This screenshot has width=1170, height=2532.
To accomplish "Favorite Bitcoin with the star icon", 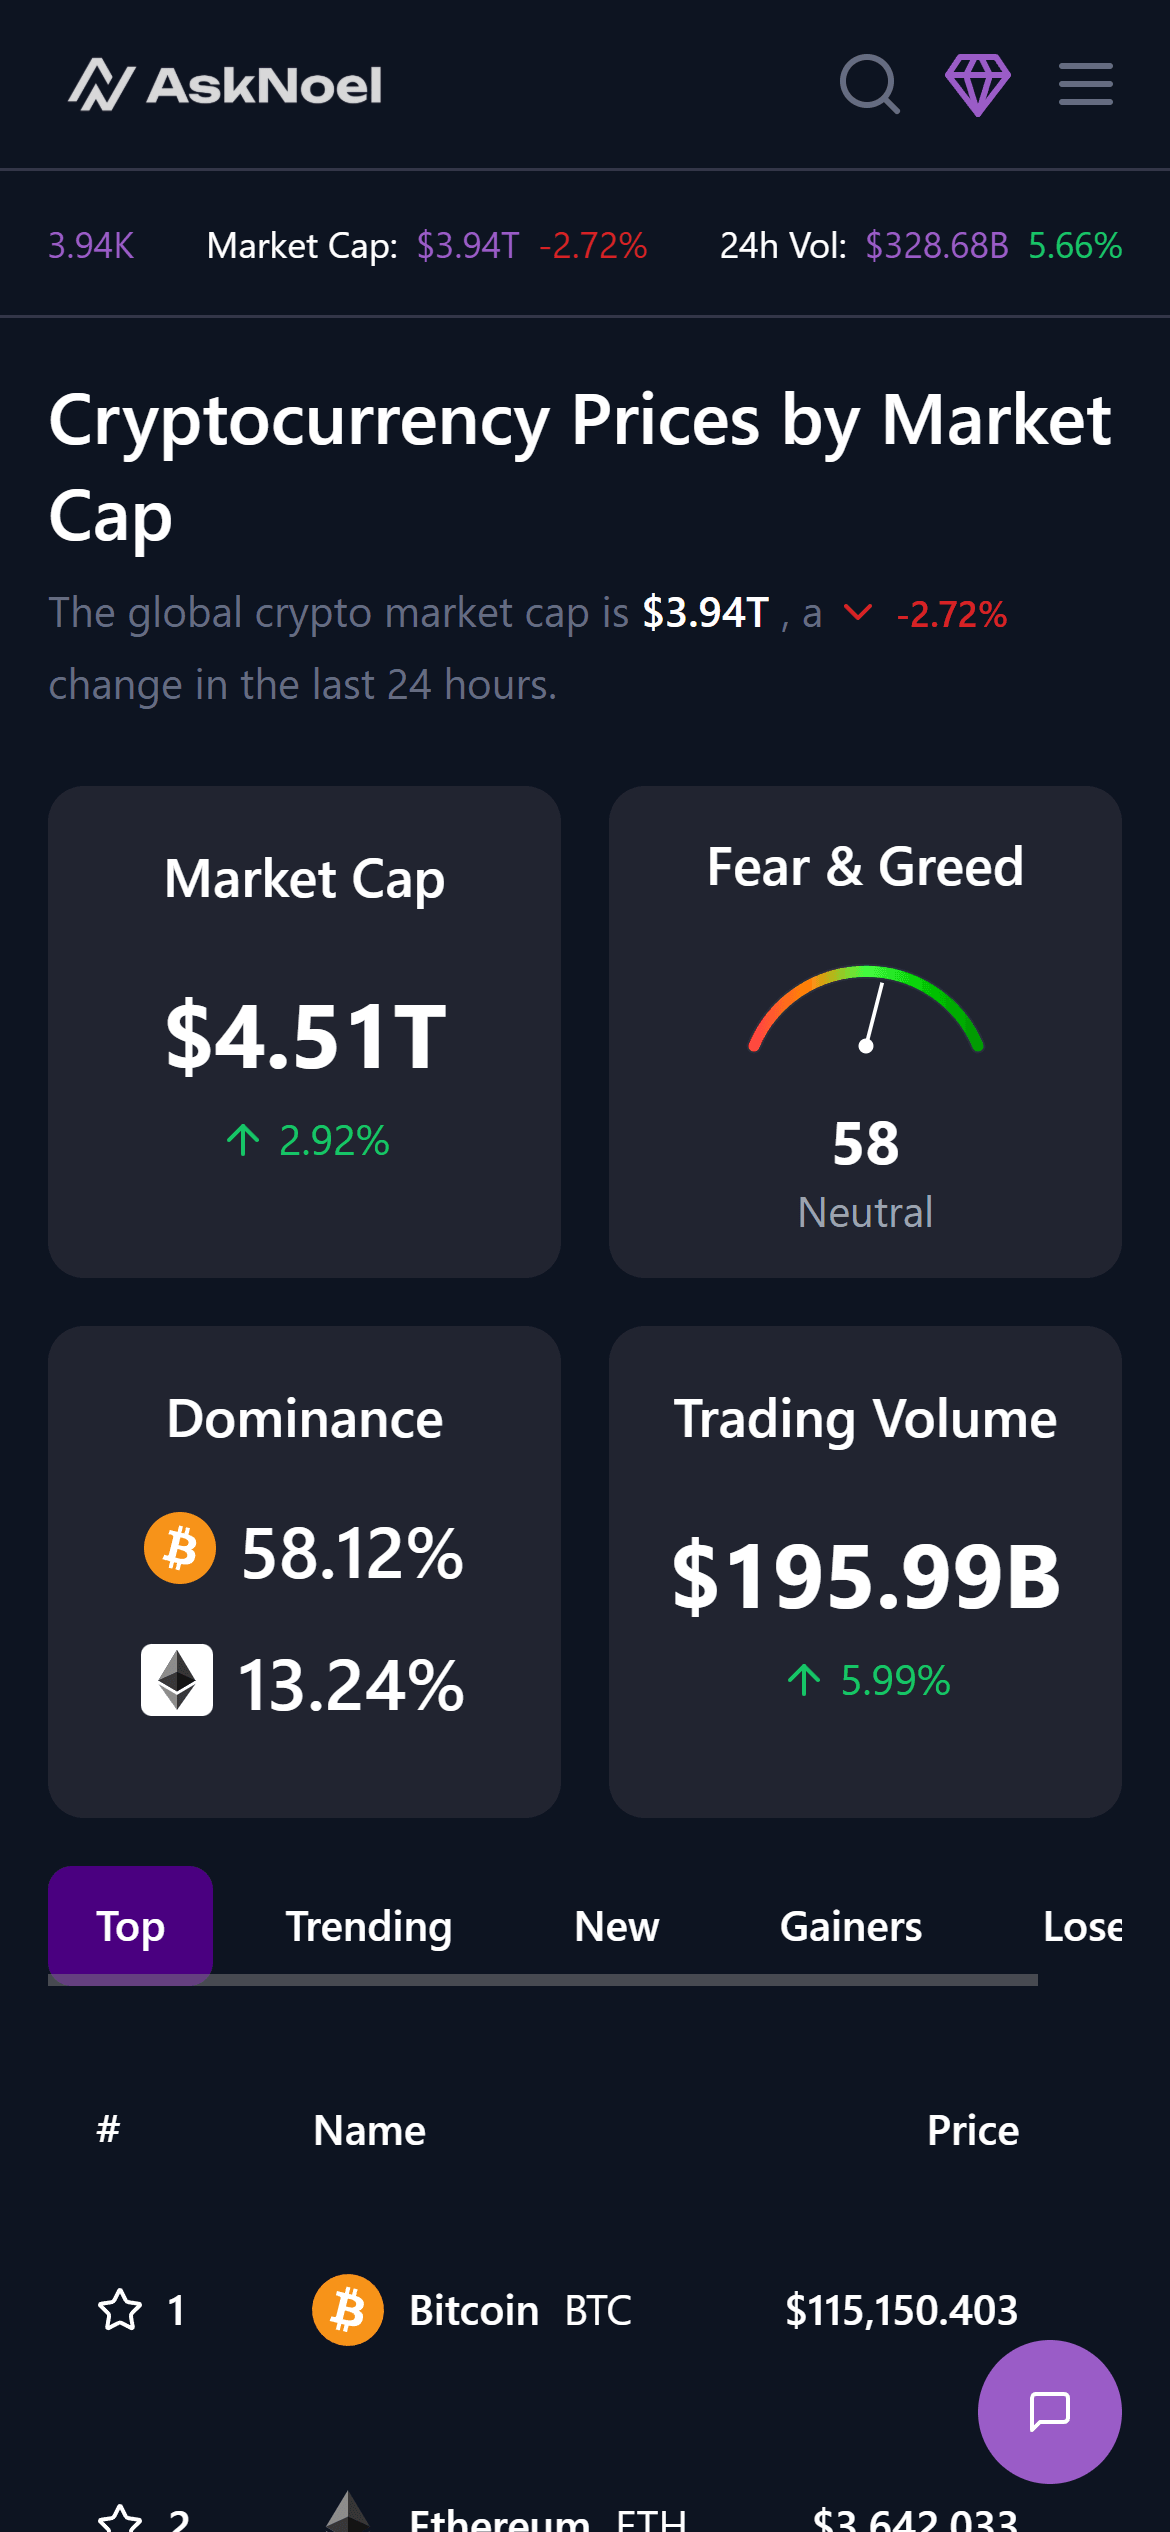I will click(120, 2310).
